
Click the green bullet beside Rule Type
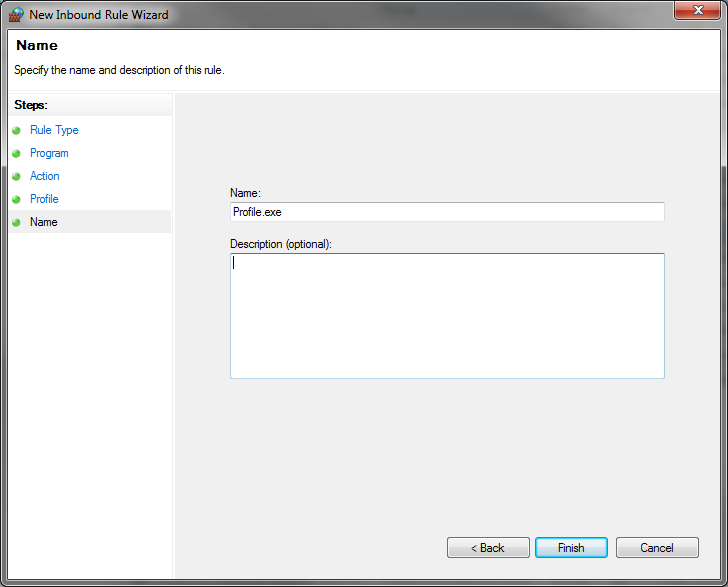point(16,130)
